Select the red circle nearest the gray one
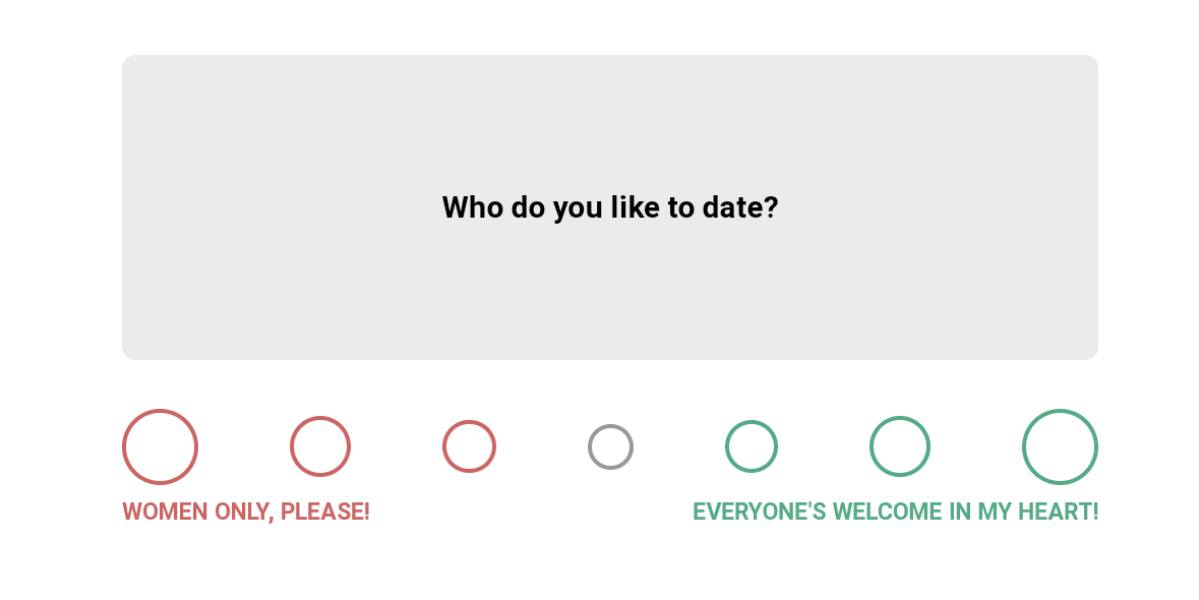The width and height of the screenshot is (1199, 600). coord(469,446)
